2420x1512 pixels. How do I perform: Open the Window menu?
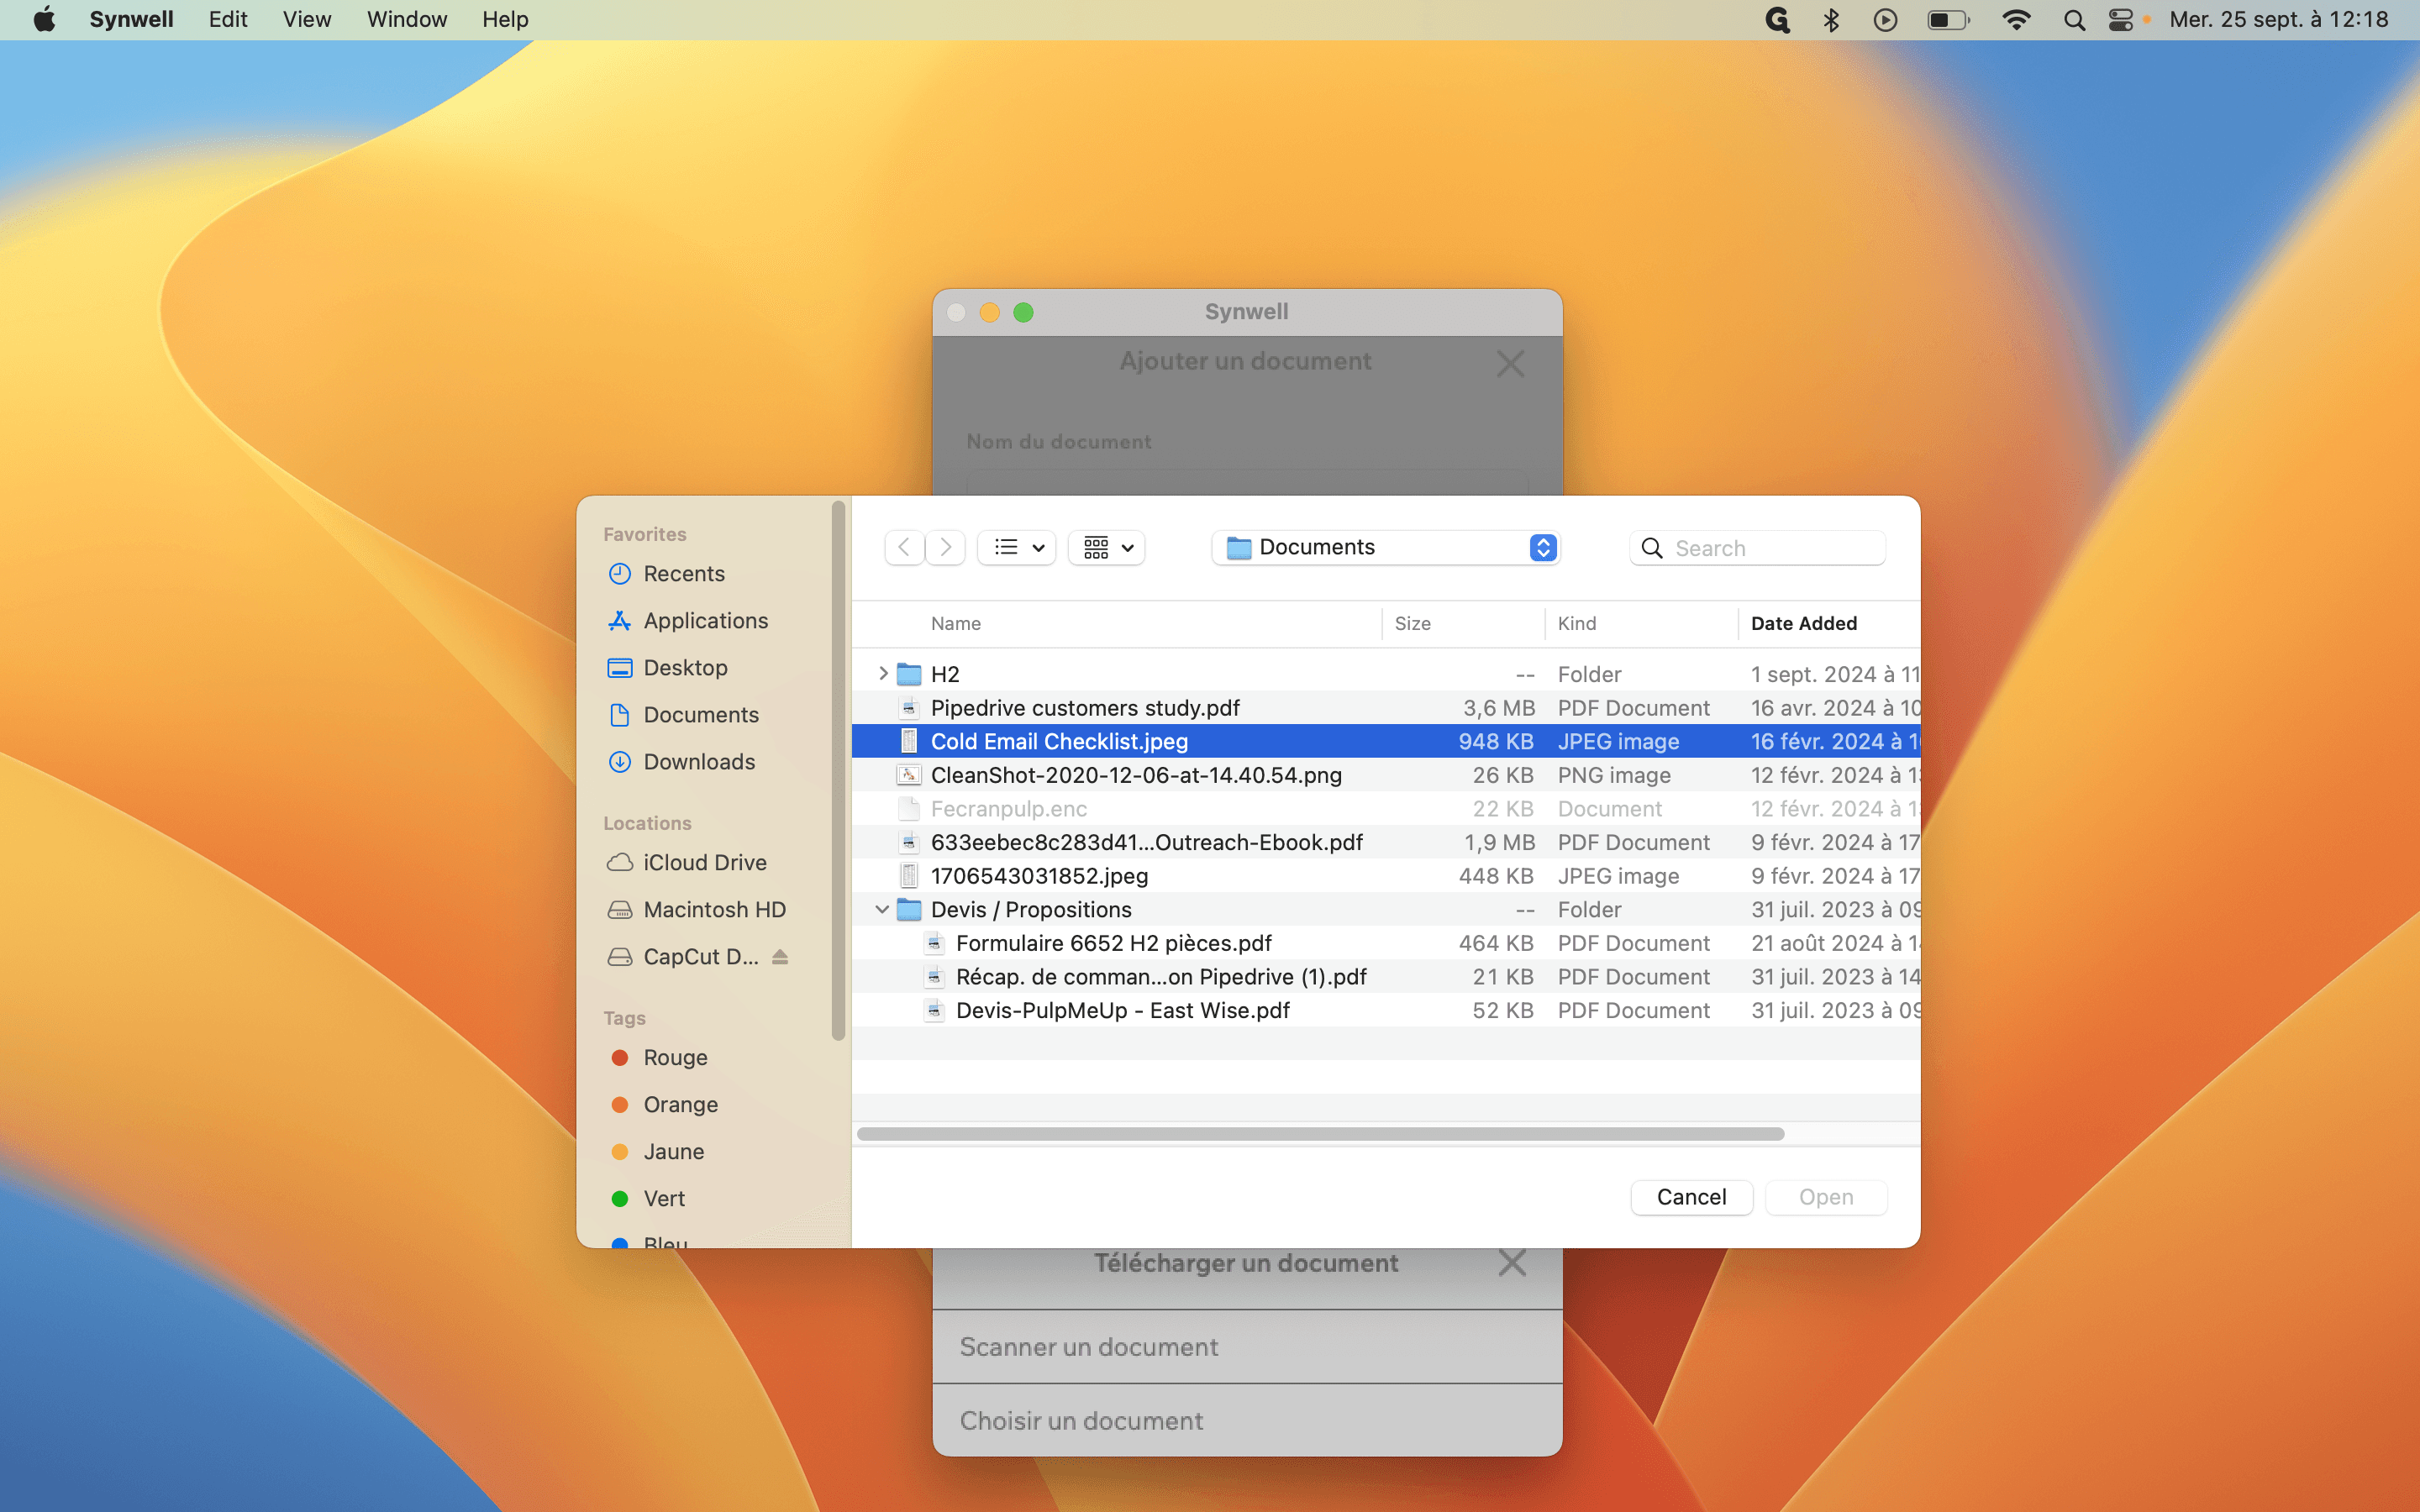click(407, 19)
